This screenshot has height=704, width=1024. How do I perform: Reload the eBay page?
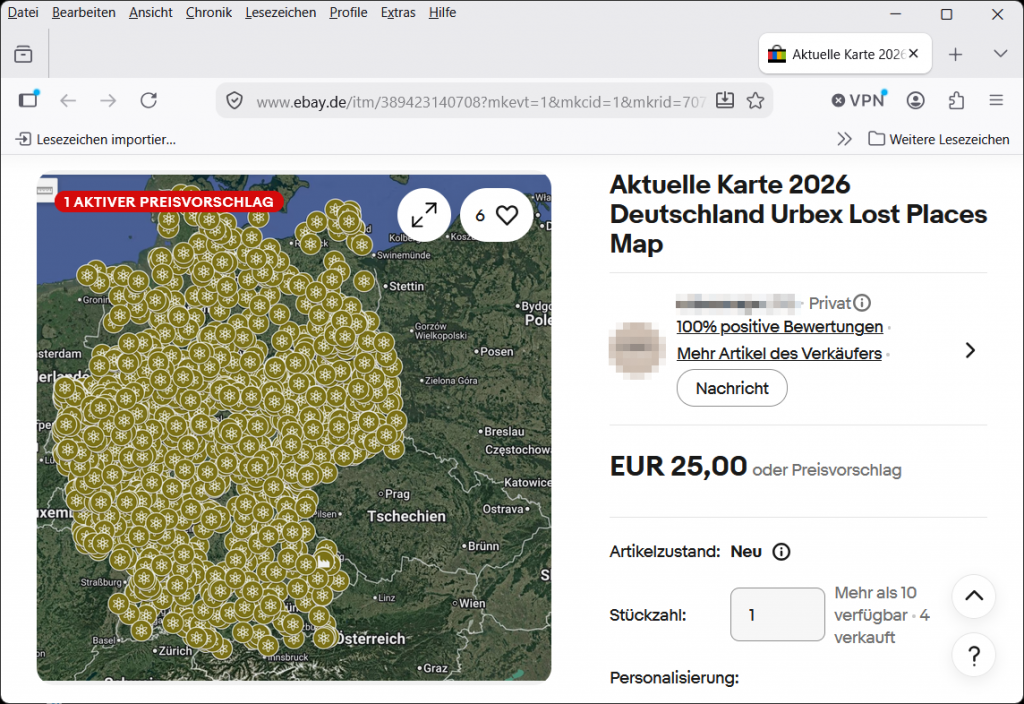(x=149, y=101)
